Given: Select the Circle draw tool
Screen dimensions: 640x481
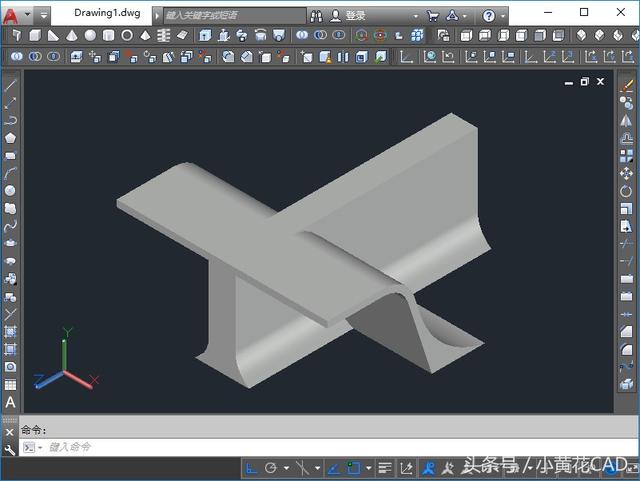Looking at the screenshot, I should tap(11, 190).
